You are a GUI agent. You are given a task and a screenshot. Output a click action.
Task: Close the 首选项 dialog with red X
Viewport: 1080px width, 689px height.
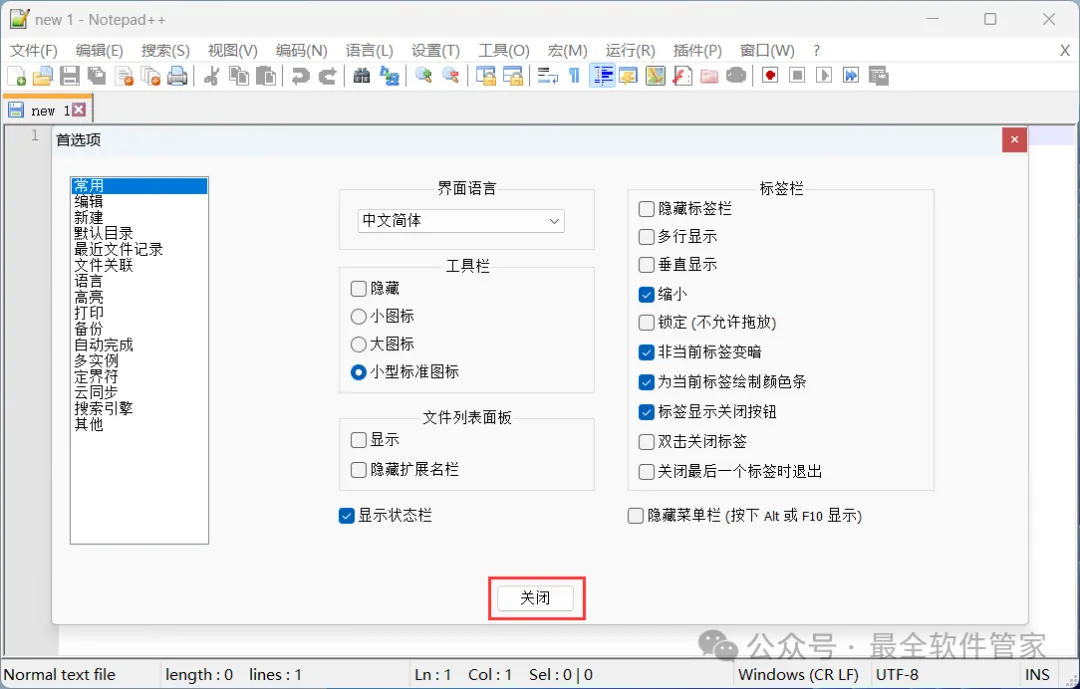tap(1014, 140)
